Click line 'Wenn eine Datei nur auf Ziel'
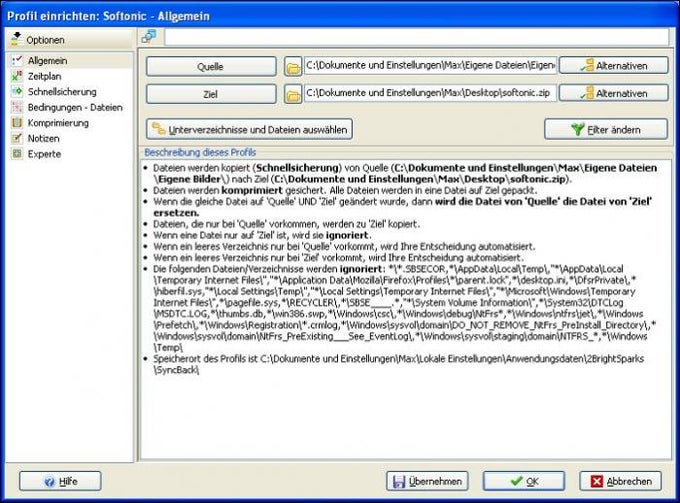Screen dimensions: 680x503 (x=262, y=235)
